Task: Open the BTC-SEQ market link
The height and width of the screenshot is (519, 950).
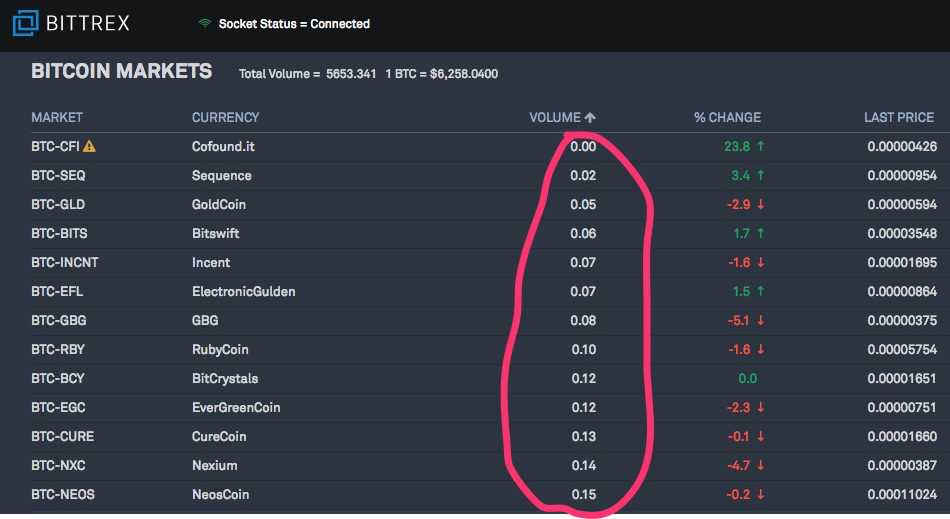Action: (x=58, y=175)
